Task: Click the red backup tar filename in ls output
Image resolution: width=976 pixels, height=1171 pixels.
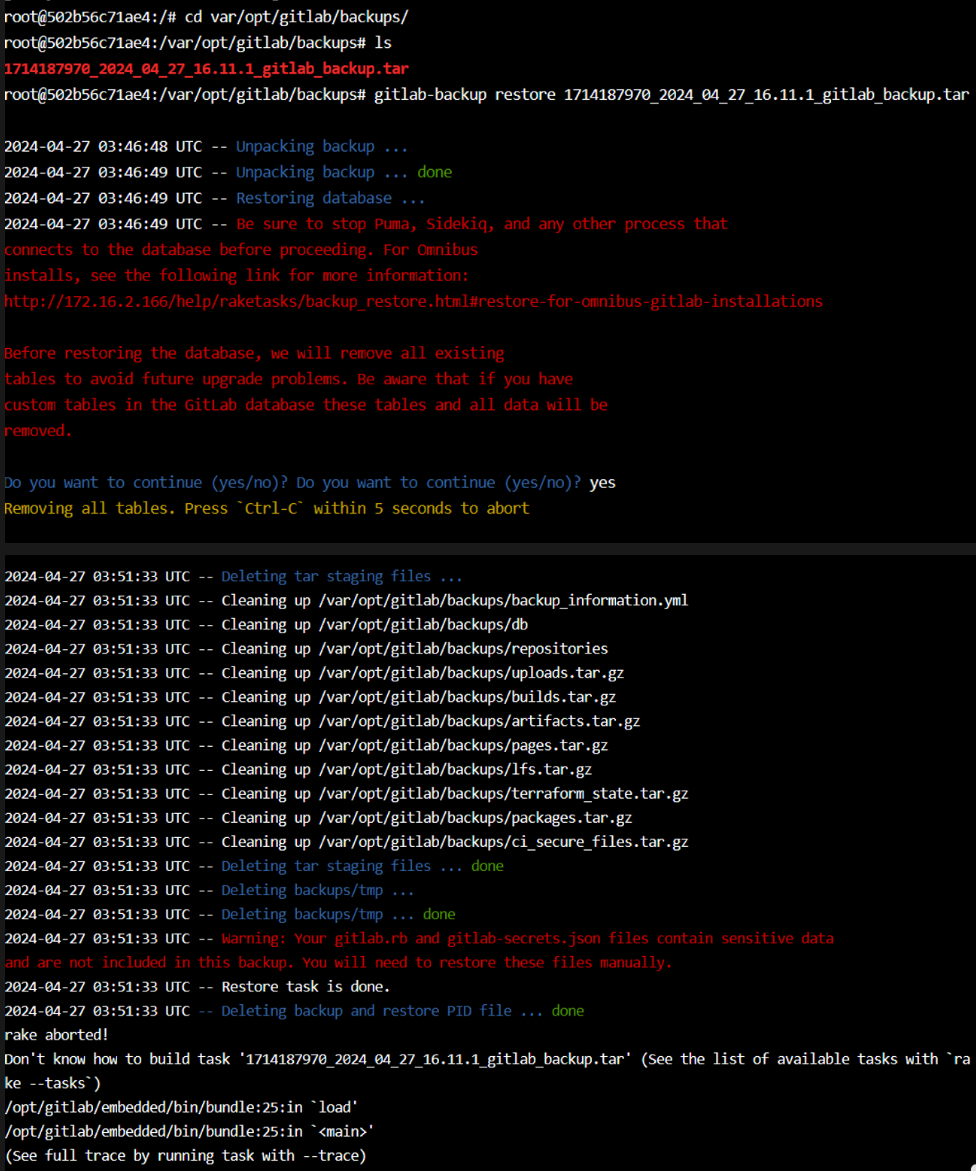Action: point(206,69)
